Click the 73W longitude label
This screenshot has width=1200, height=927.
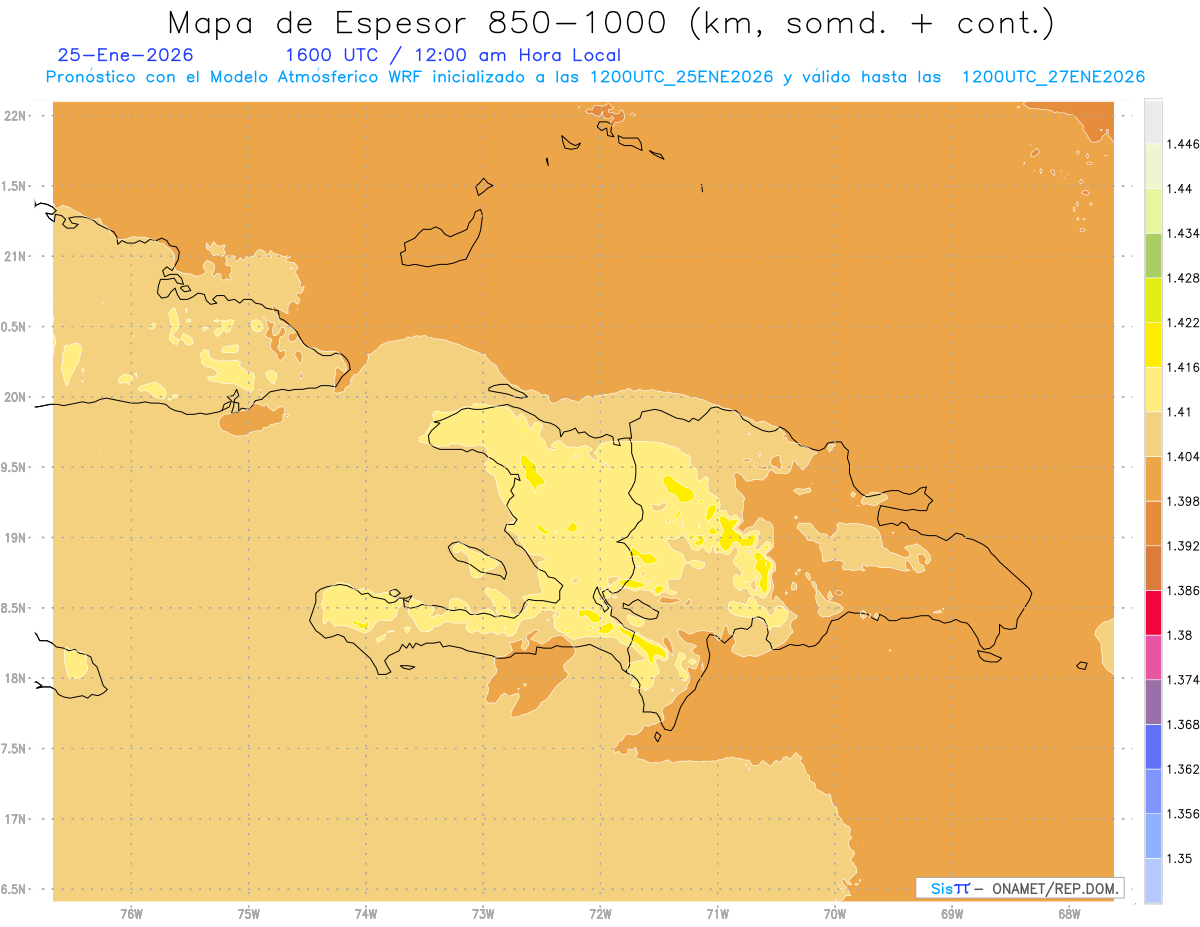coord(483,914)
